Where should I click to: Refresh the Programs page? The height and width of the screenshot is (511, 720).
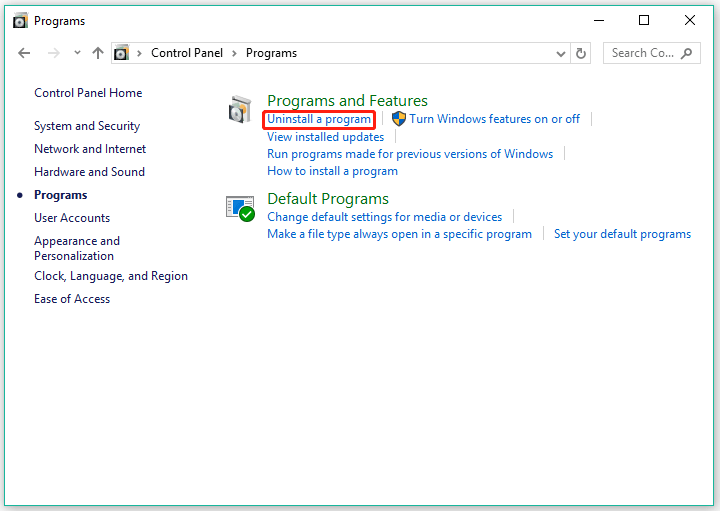(x=580, y=53)
